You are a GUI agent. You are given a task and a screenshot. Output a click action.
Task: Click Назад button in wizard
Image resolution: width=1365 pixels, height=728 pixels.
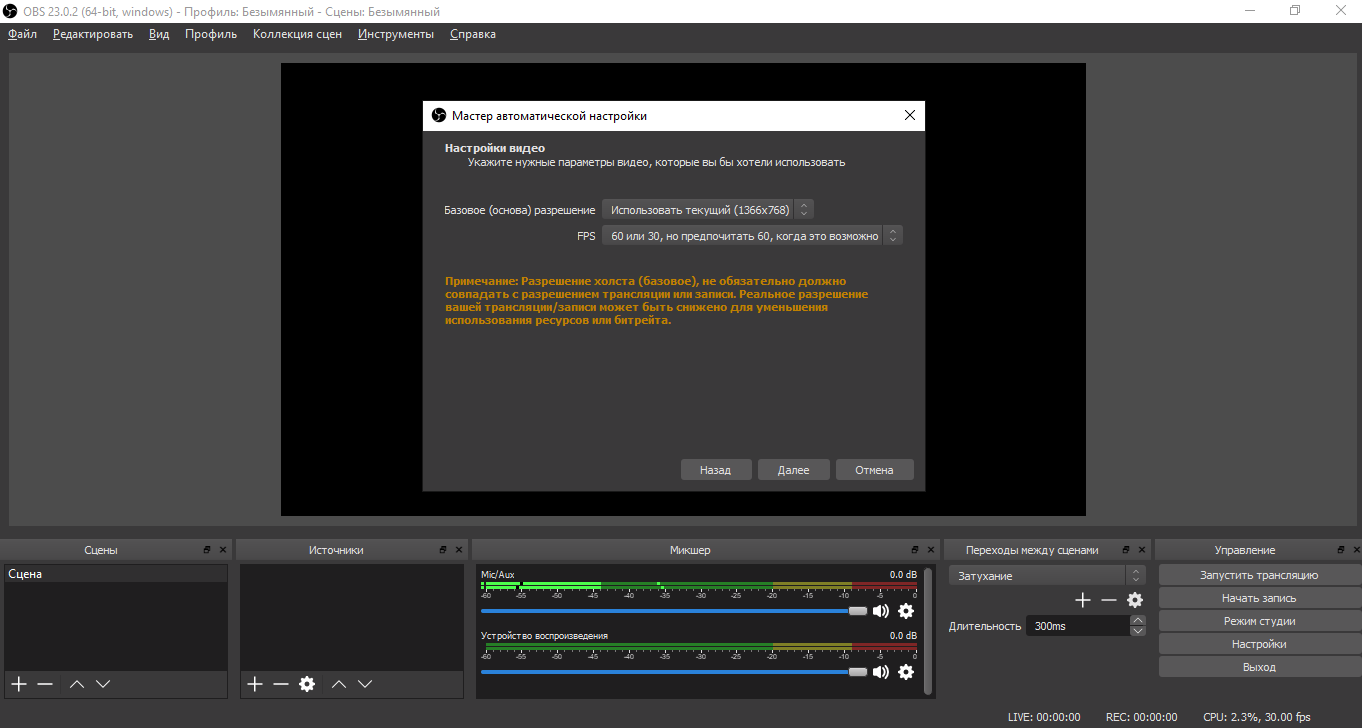(x=716, y=470)
